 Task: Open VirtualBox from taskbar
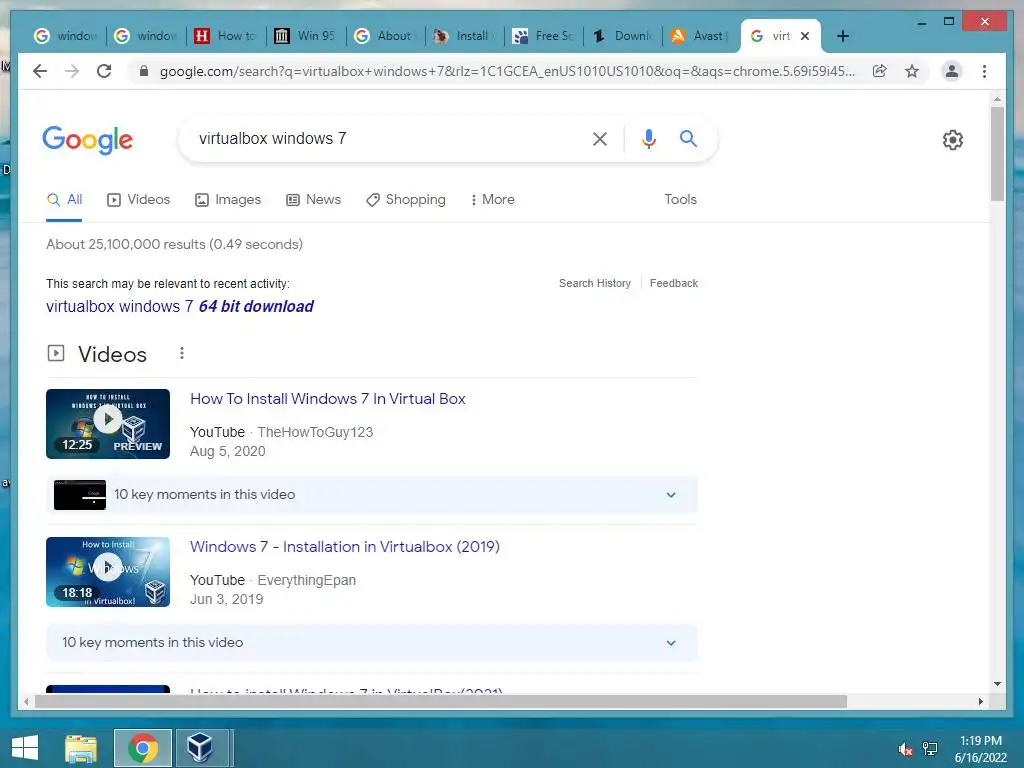point(200,748)
